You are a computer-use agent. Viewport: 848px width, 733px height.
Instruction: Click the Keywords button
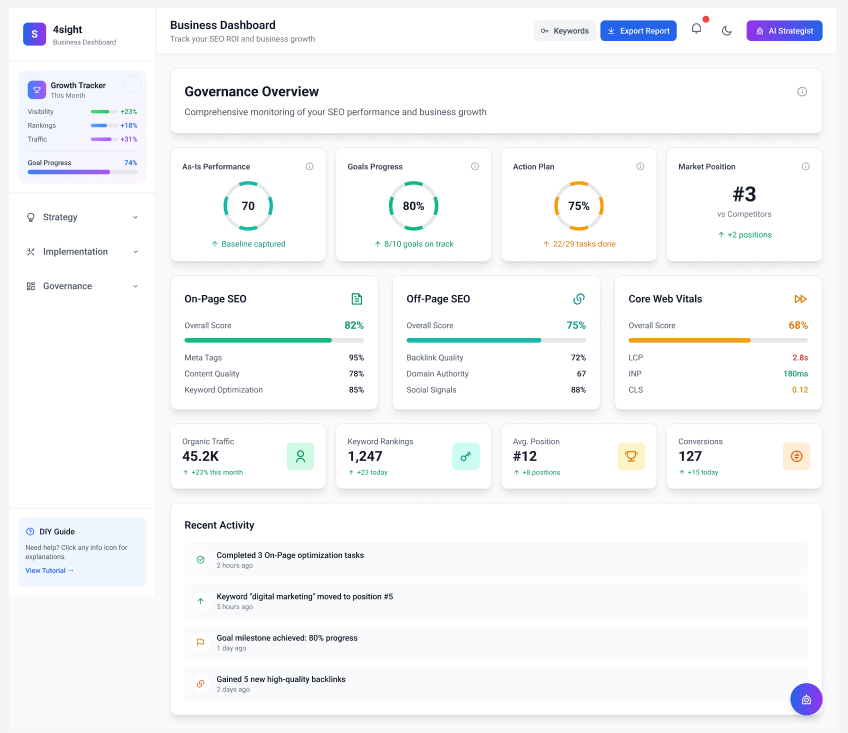coord(565,31)
